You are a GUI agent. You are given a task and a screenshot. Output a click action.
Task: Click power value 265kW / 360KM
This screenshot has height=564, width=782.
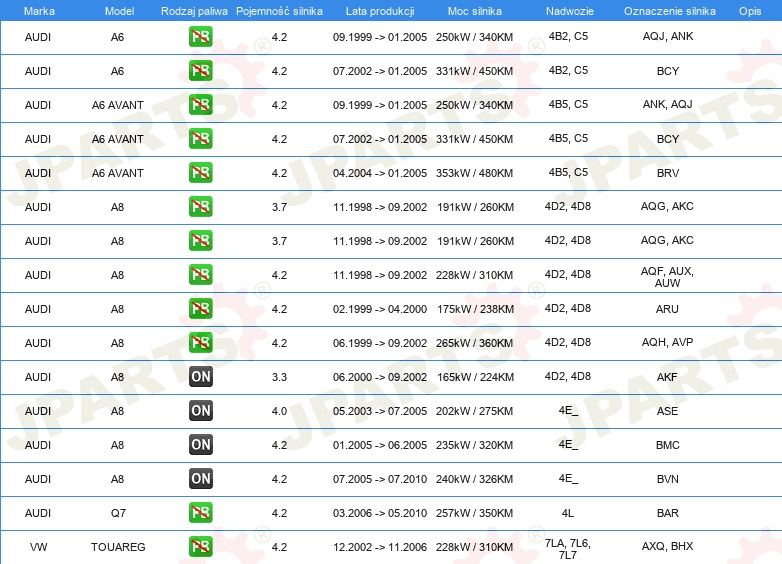474,343
